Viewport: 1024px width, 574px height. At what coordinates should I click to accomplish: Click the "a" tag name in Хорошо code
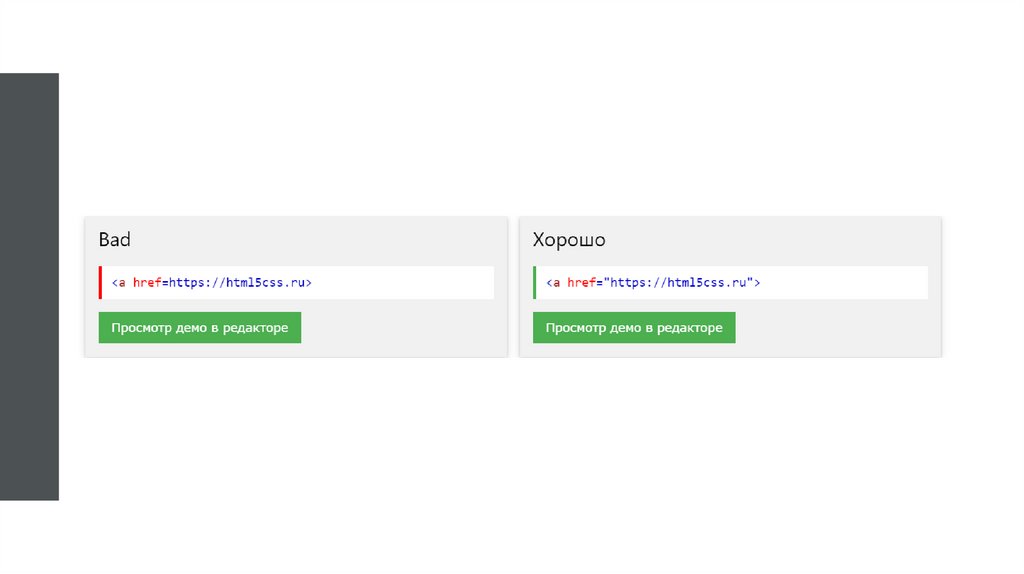(x=556, y=283)
